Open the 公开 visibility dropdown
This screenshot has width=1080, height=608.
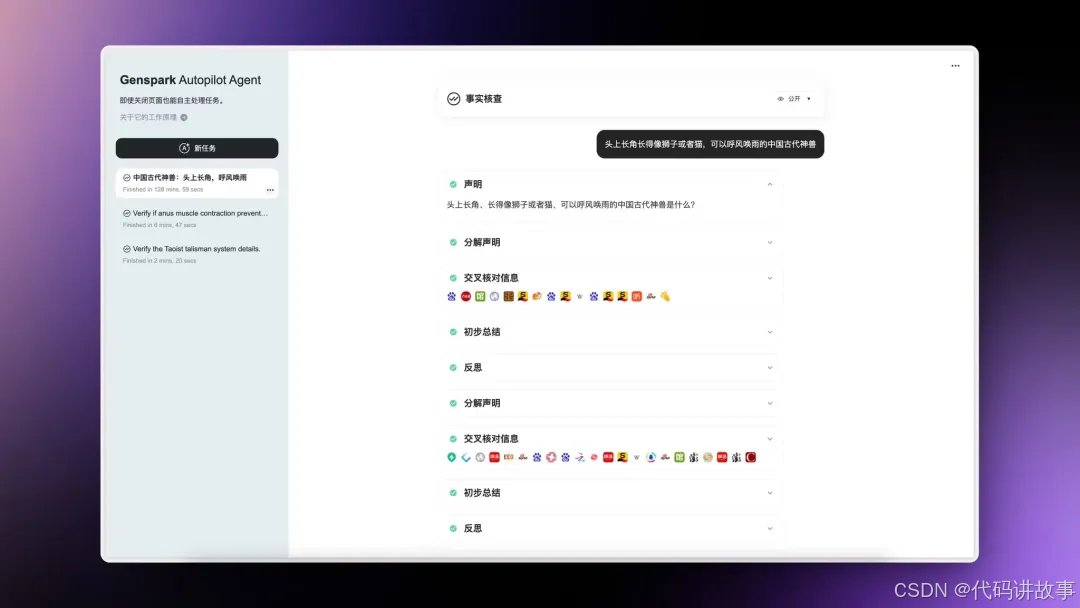(794, 99)
